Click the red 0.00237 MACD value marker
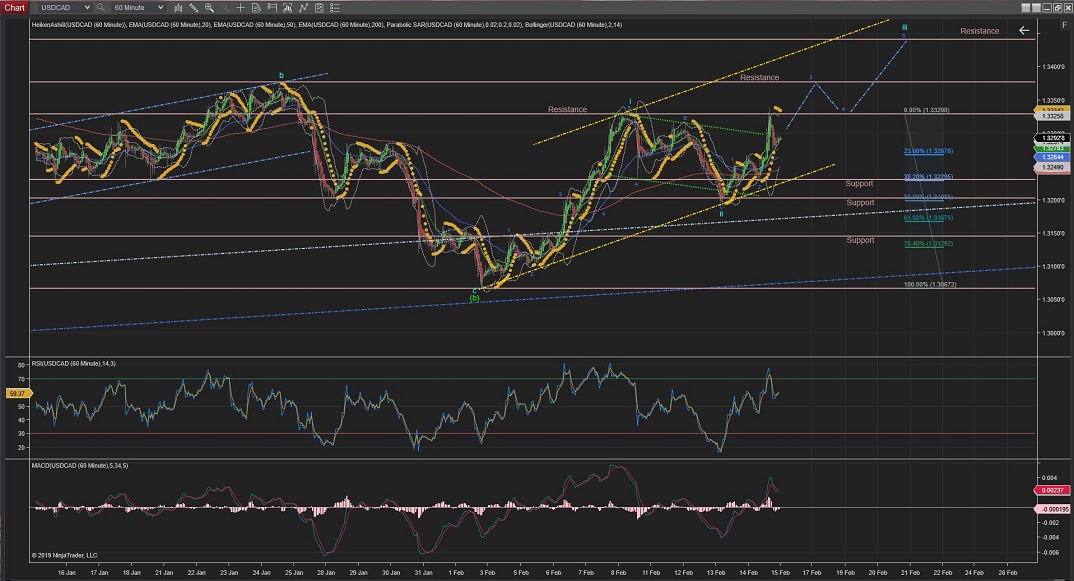Image resolution: width=1074 pixels, height=581 pixels. [1050, 490]
